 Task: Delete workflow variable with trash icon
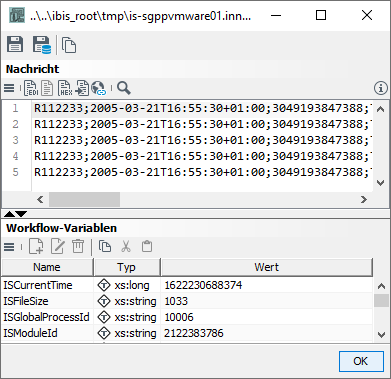click(78, 247)
